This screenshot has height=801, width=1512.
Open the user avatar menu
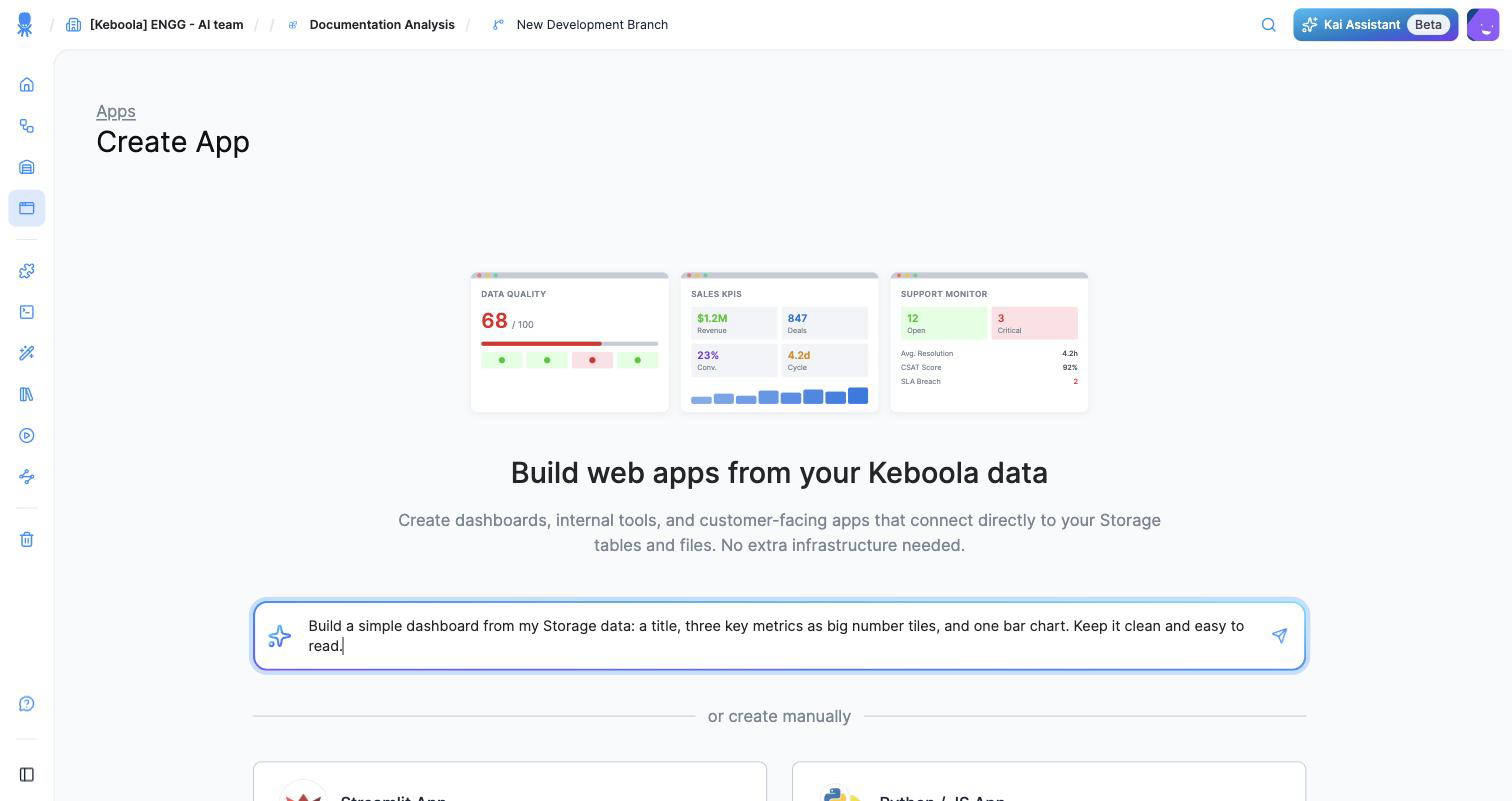[1483, 25]
